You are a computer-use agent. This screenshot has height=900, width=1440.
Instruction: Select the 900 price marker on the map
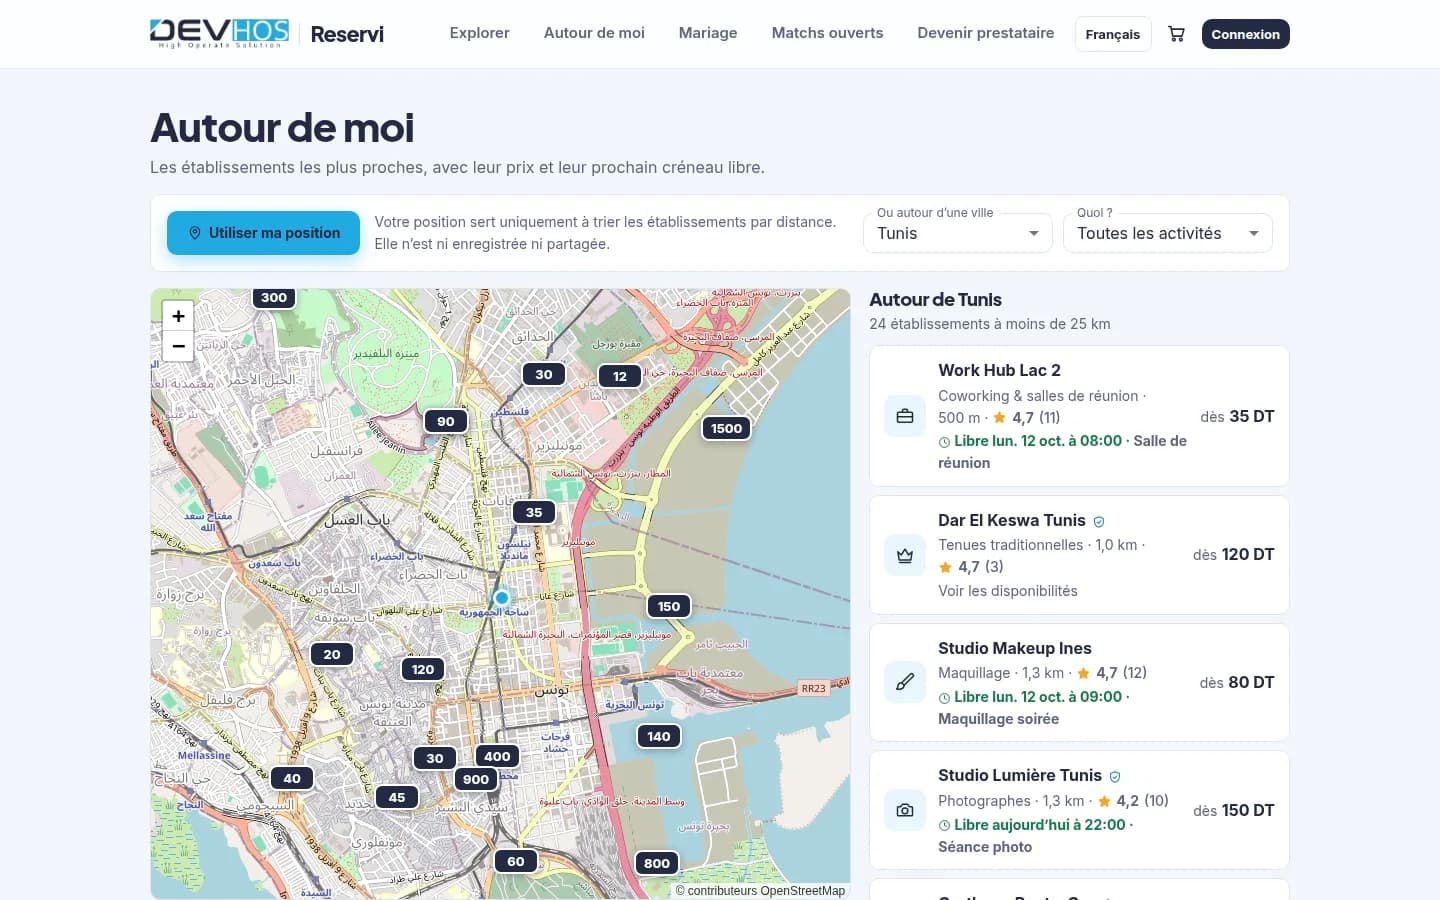pyautogui.click(x=476, y=779)
